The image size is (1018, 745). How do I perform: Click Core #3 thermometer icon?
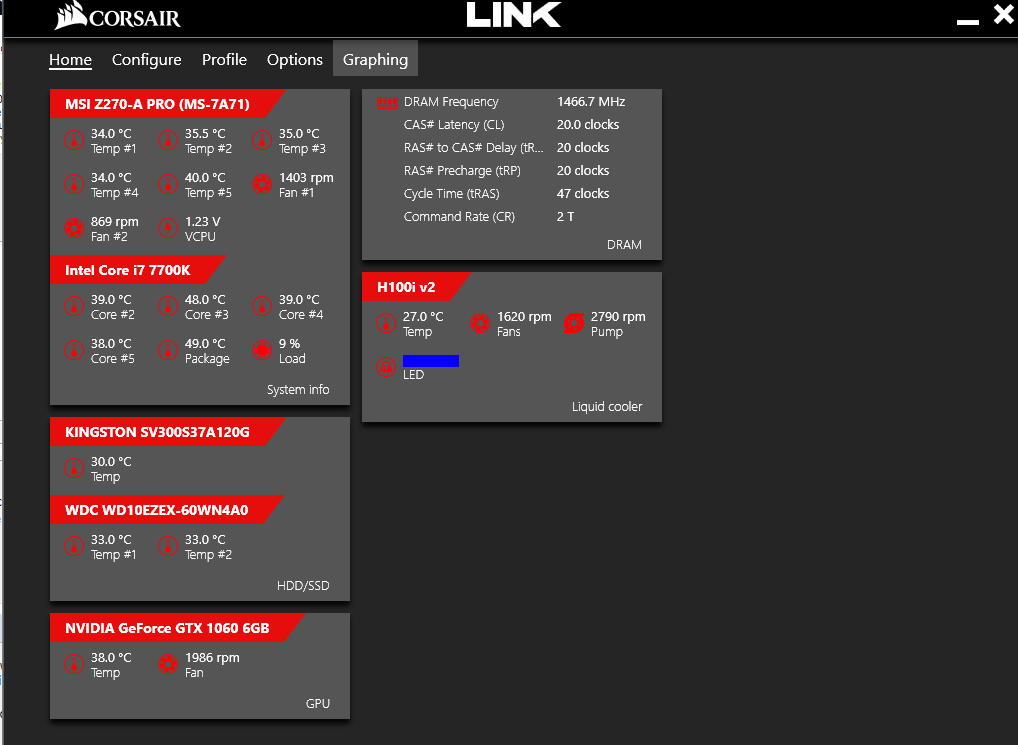[x=168, y=306]
